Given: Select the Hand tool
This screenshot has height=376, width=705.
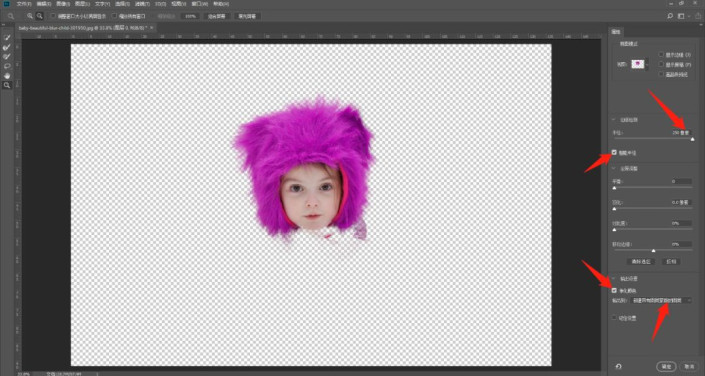Looking at the screenshot, I should click(x=7, y=76).
